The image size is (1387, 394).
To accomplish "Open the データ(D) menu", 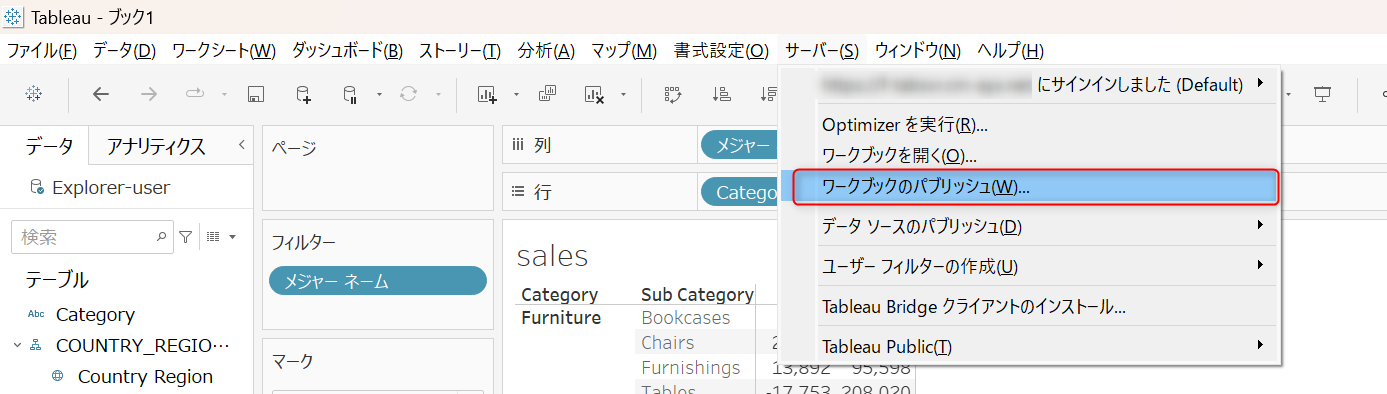I will (x=124, y=50).
